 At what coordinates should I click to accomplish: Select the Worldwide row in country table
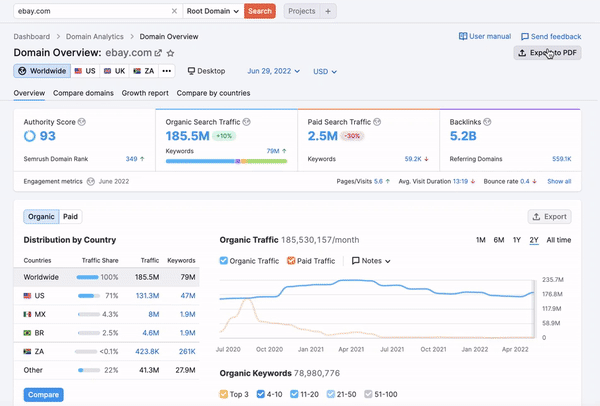pyautogui.click(x=106, y=277)
